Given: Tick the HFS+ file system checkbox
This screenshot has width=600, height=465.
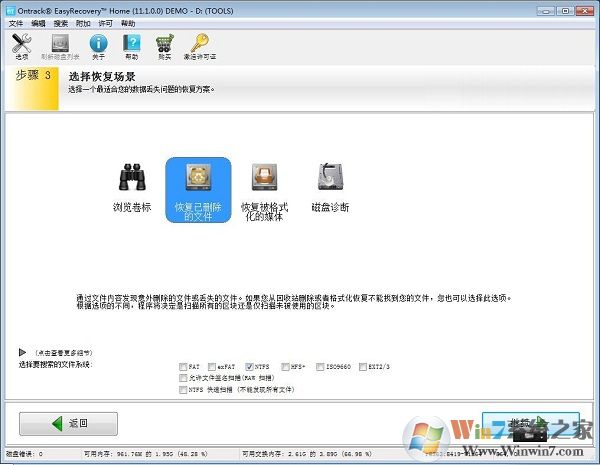Looking at the screenshot, I should (x=284, y=367).
